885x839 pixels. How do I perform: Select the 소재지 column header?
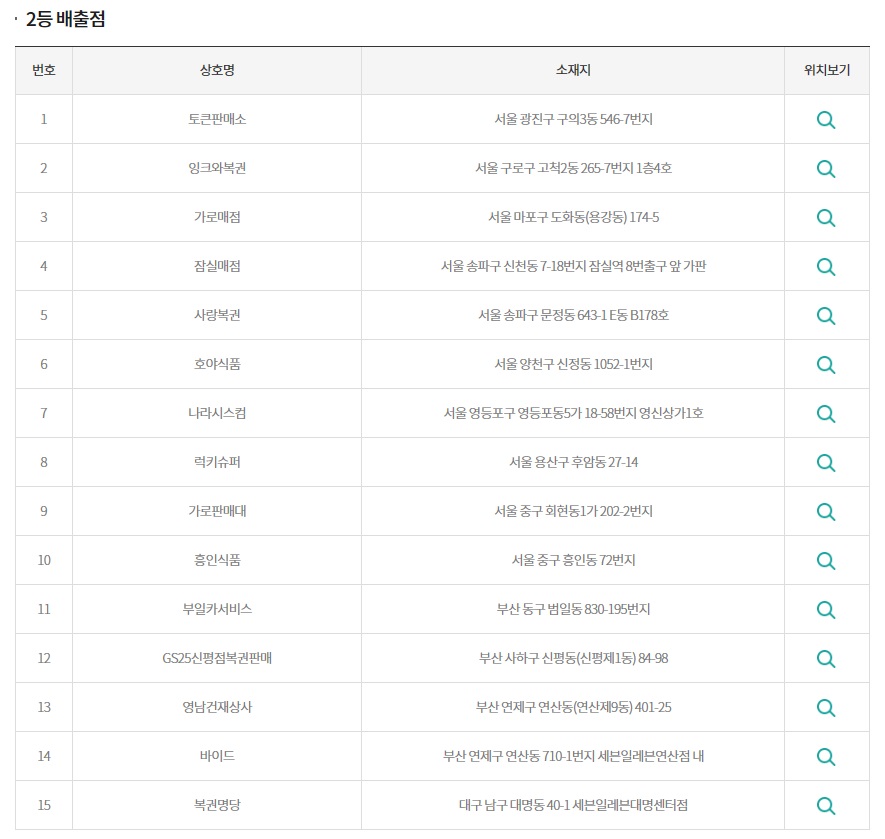[x=573, y=70]
